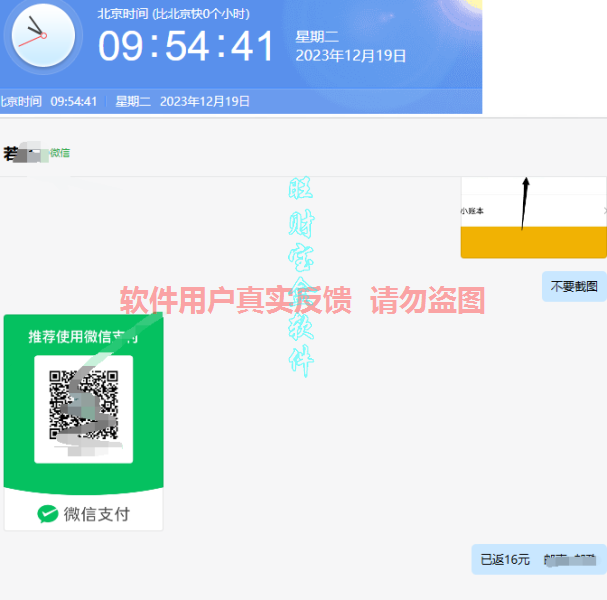Open the 不要截图 message bubble

tap(574, 286)
